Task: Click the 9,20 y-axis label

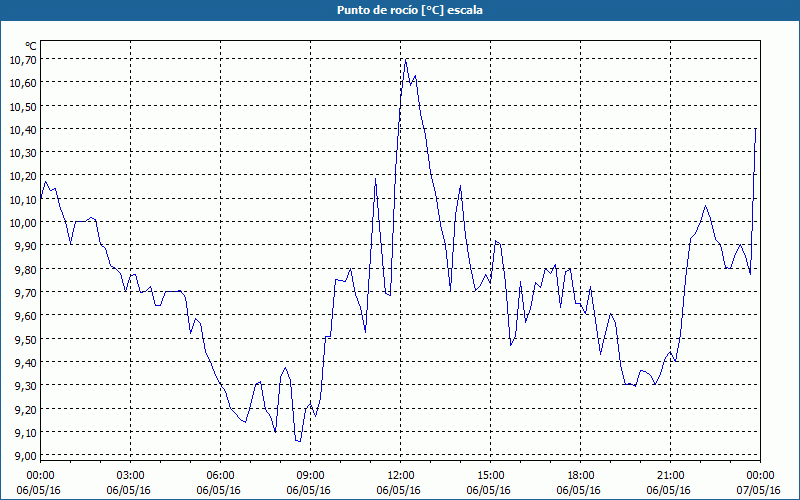Action: point(26,409)
